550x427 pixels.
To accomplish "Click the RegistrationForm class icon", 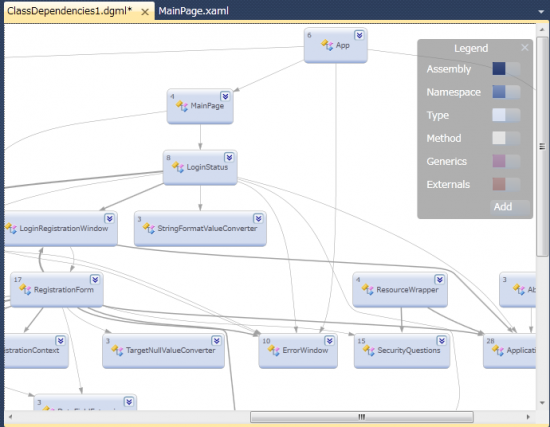I will click(x=25, y=290).
